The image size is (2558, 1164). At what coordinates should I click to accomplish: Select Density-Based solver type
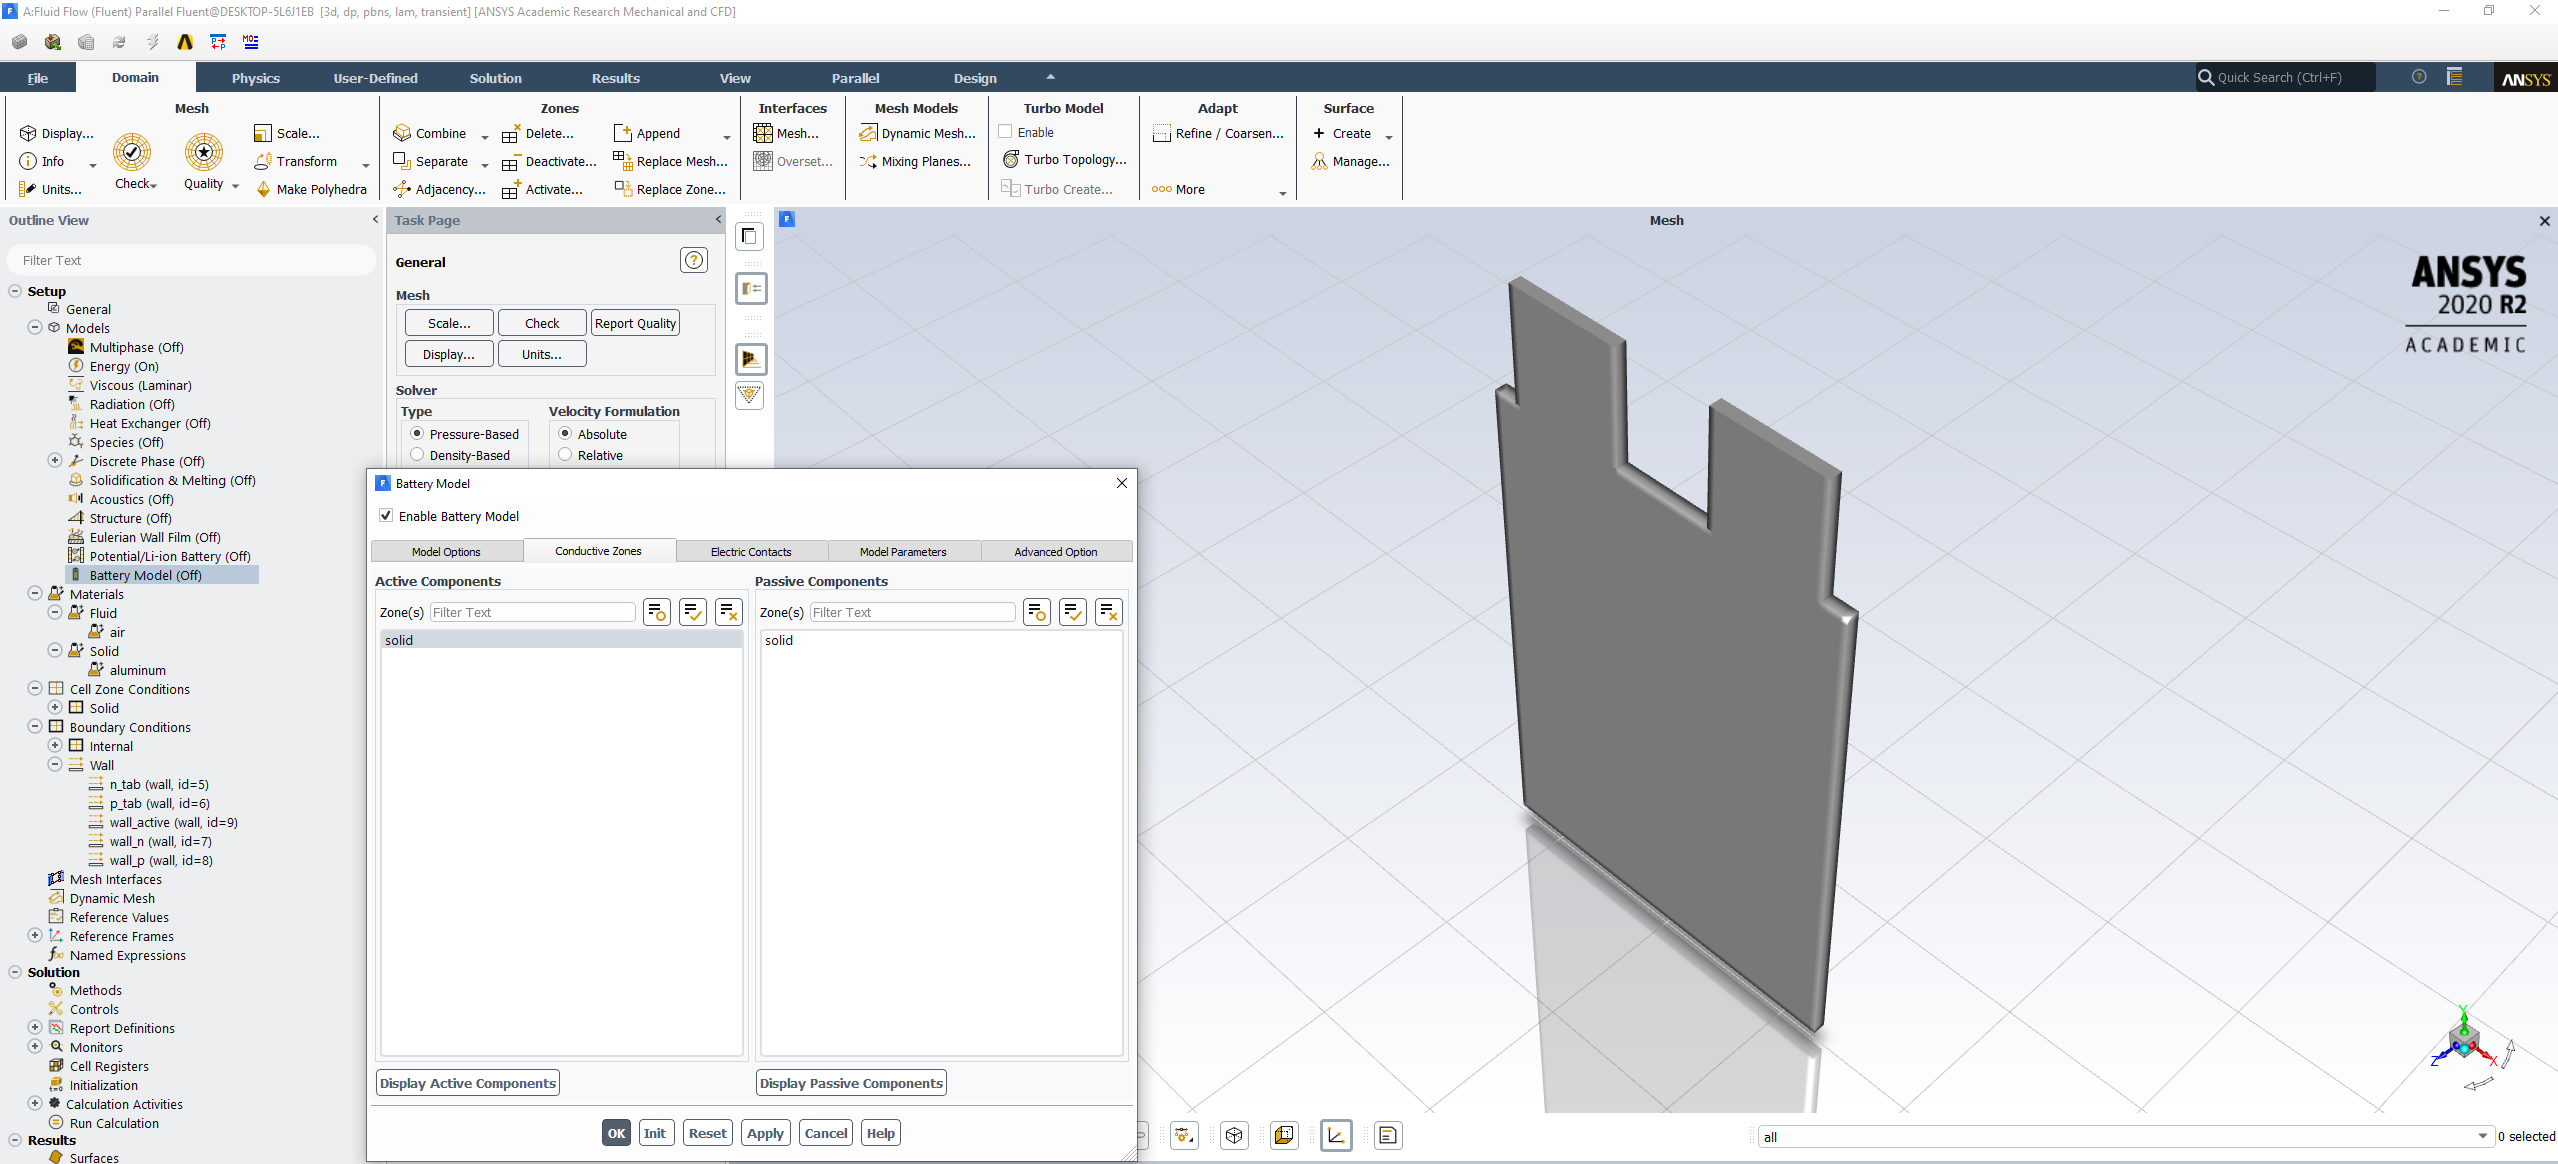pyautogui.click(x=417, y=455)
